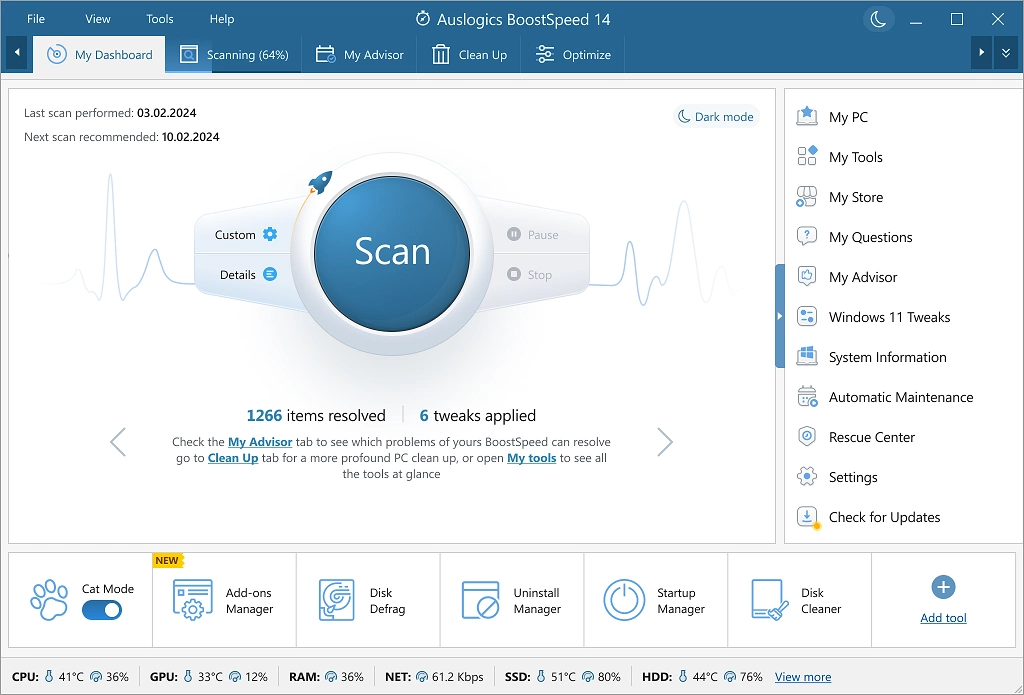Viewport: 1024px width, 695px height.
Task: Open the Disk Defrag tool icon
Action: (x=336, y=600)
